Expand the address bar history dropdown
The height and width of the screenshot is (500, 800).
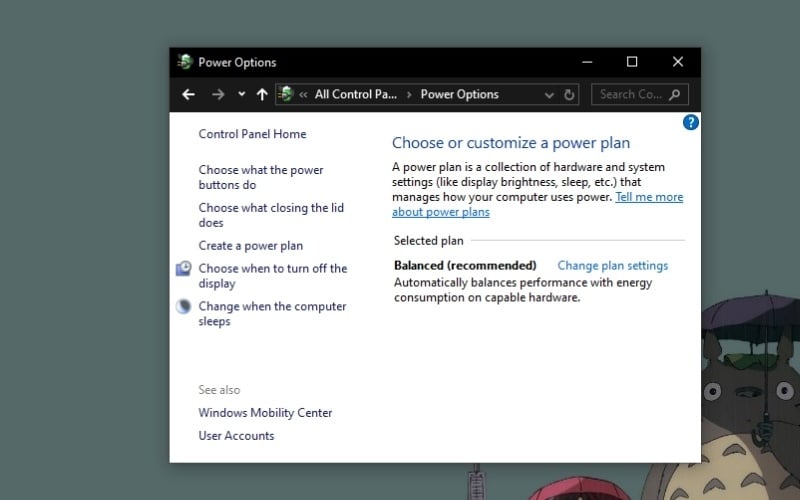coord(549,95)
